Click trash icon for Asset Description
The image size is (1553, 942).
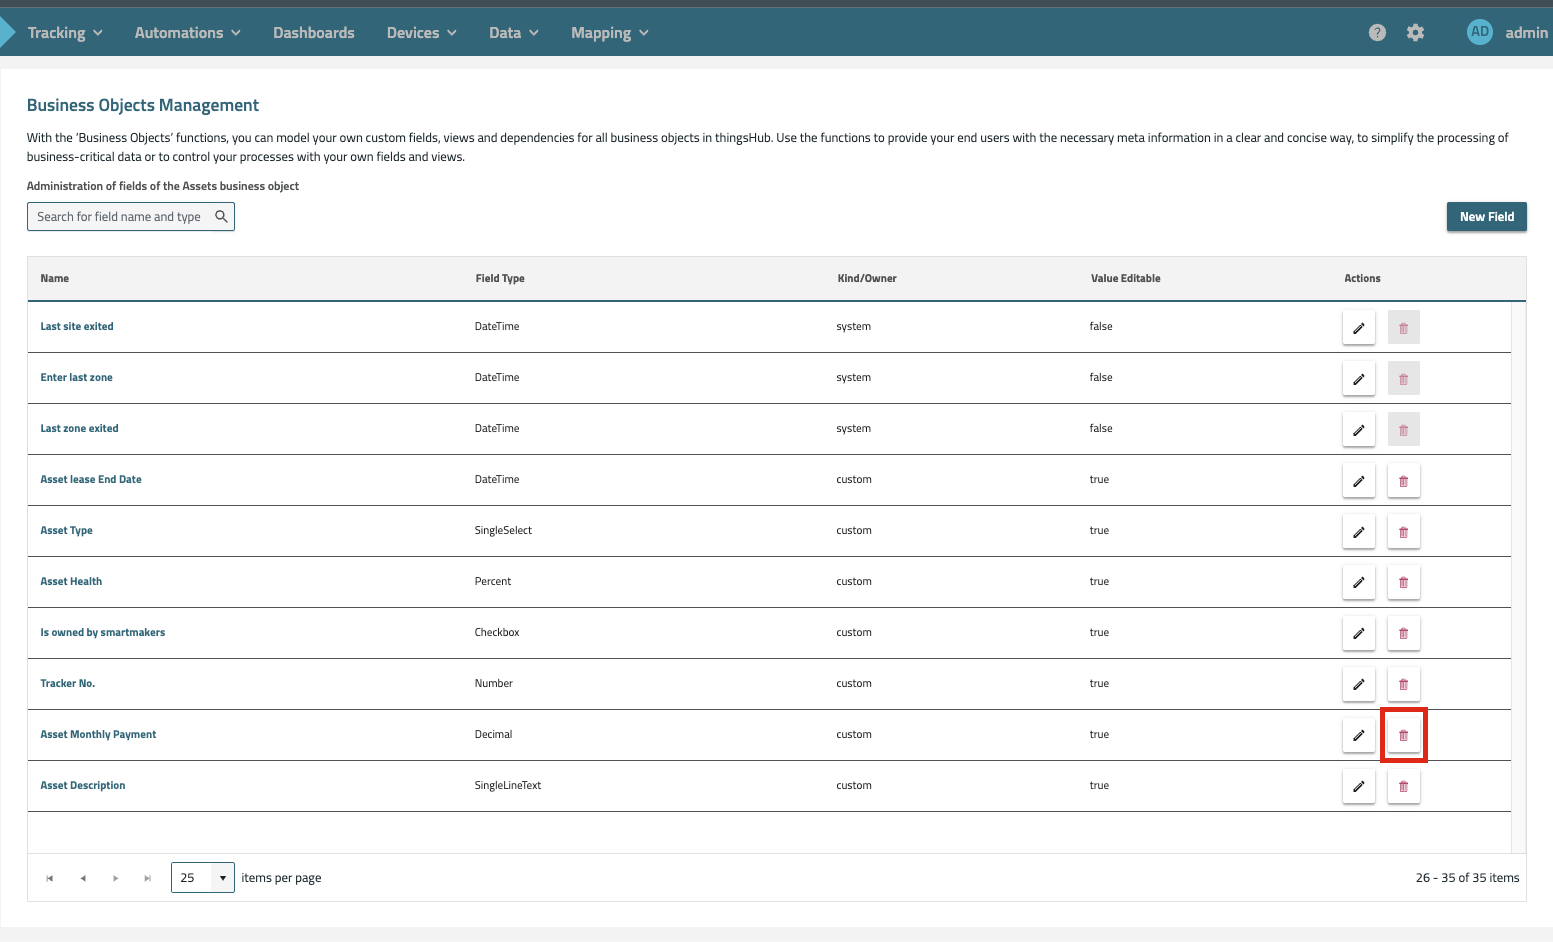[1403, 786]
